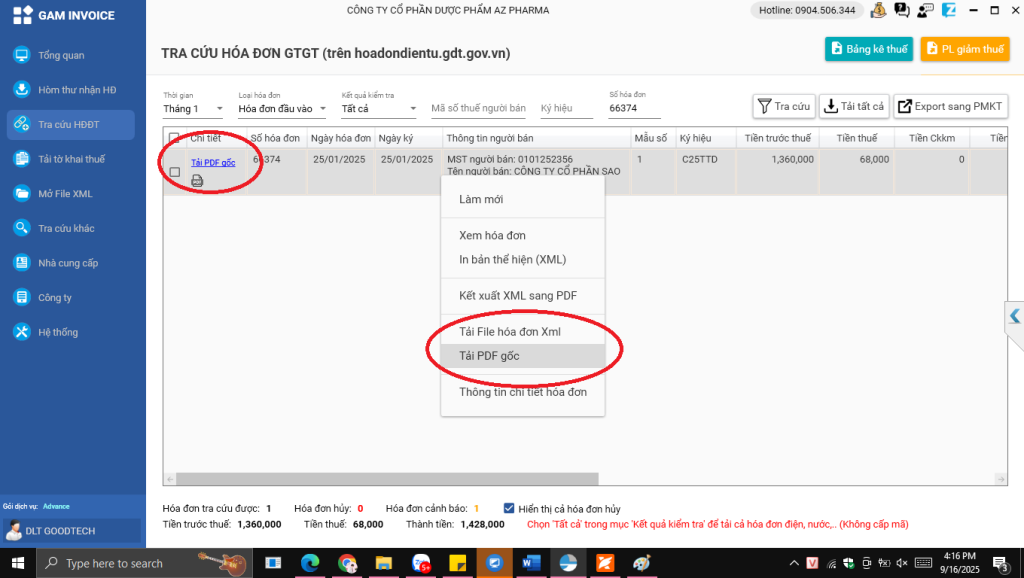Open the Loại hóa đơn dropdown
This screenshot has height=578, width=1024.
point(282,108)
